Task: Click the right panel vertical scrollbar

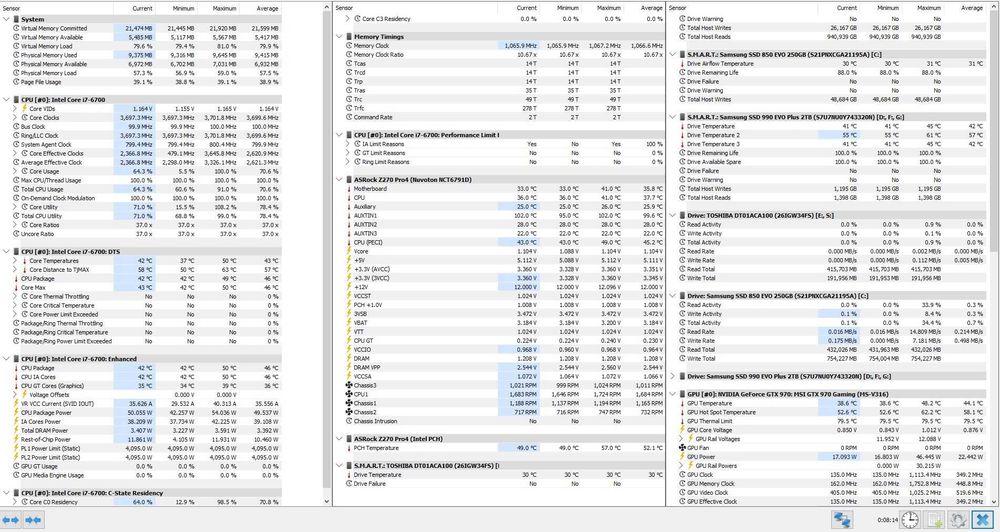Action: click(x=995, y=255)
